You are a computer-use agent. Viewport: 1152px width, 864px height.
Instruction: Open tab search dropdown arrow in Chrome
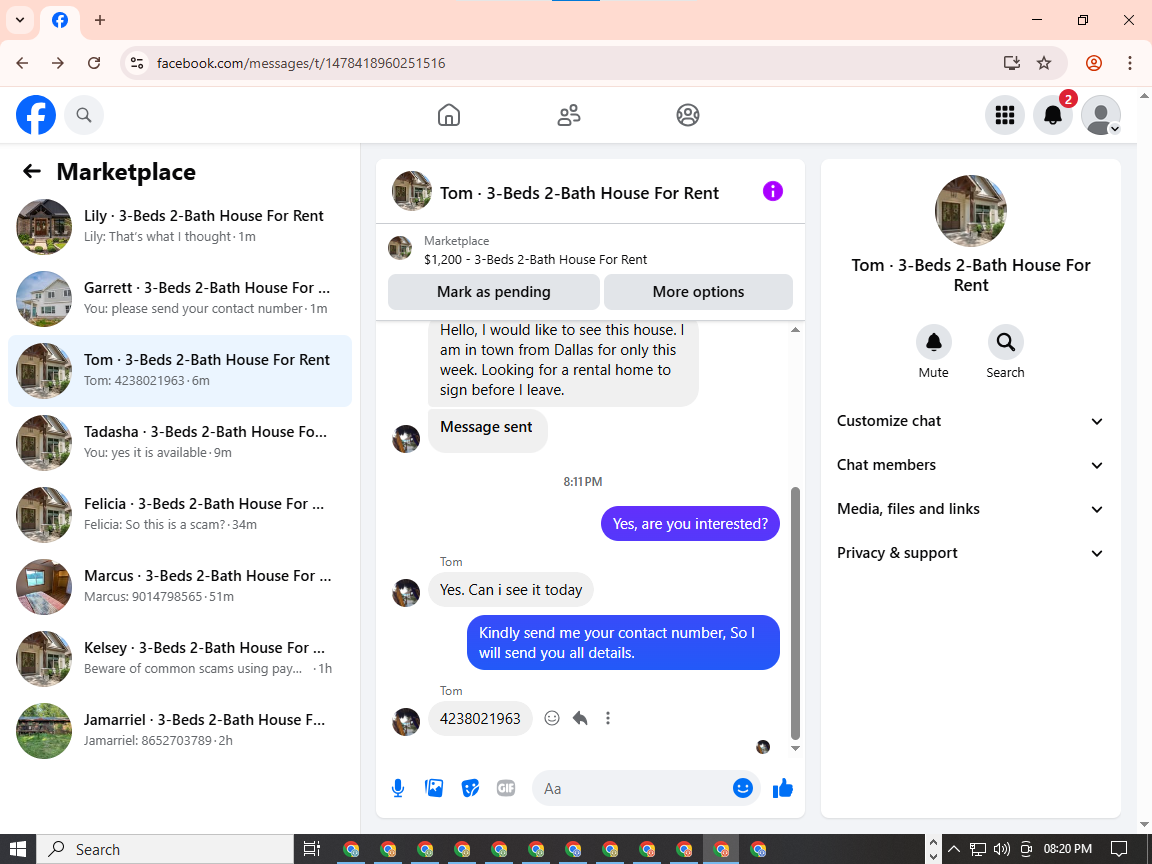pos(20,20)
